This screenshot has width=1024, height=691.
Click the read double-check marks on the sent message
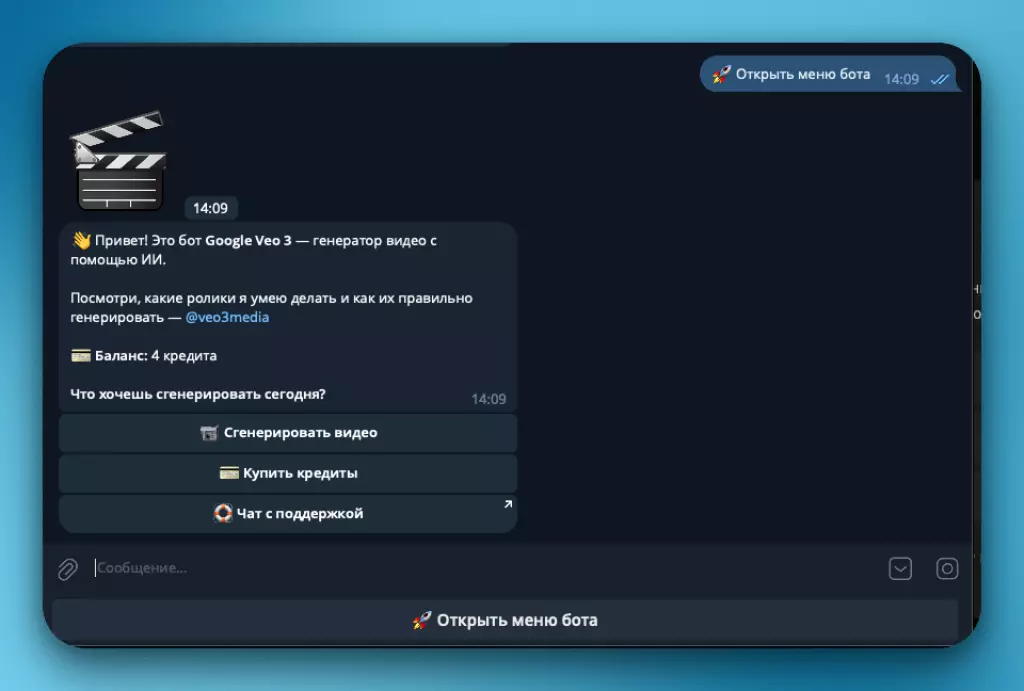[940, 79]
